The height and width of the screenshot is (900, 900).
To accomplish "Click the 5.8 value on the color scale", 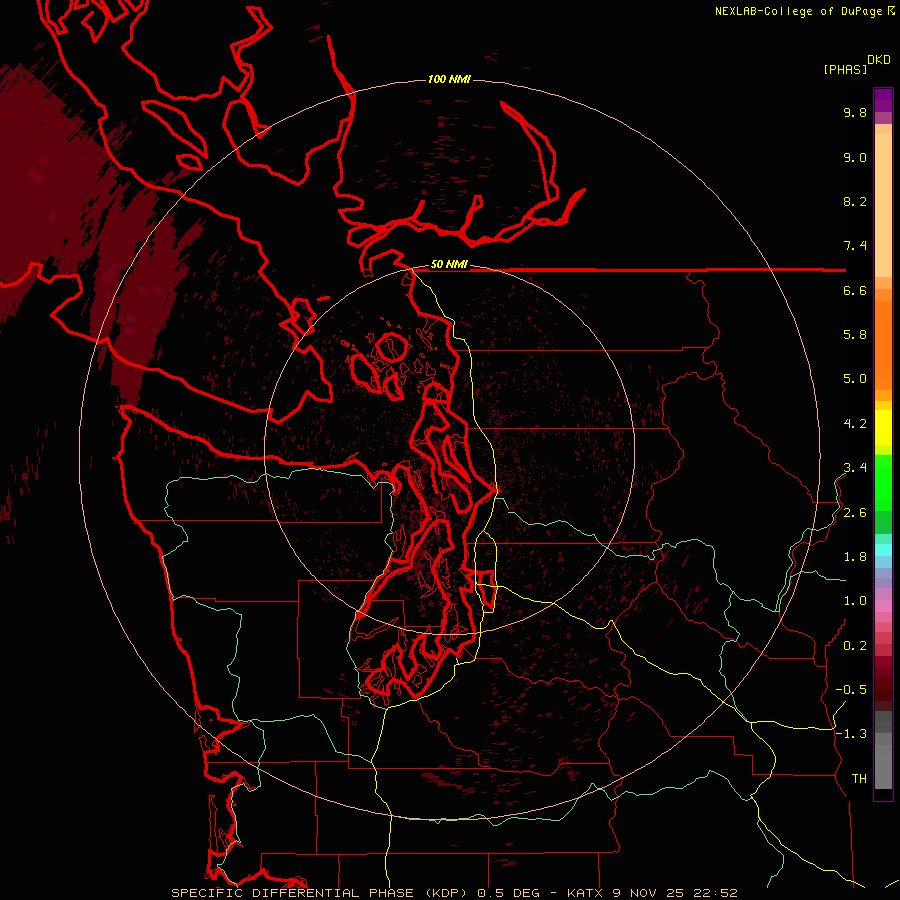I will (855, 335).
